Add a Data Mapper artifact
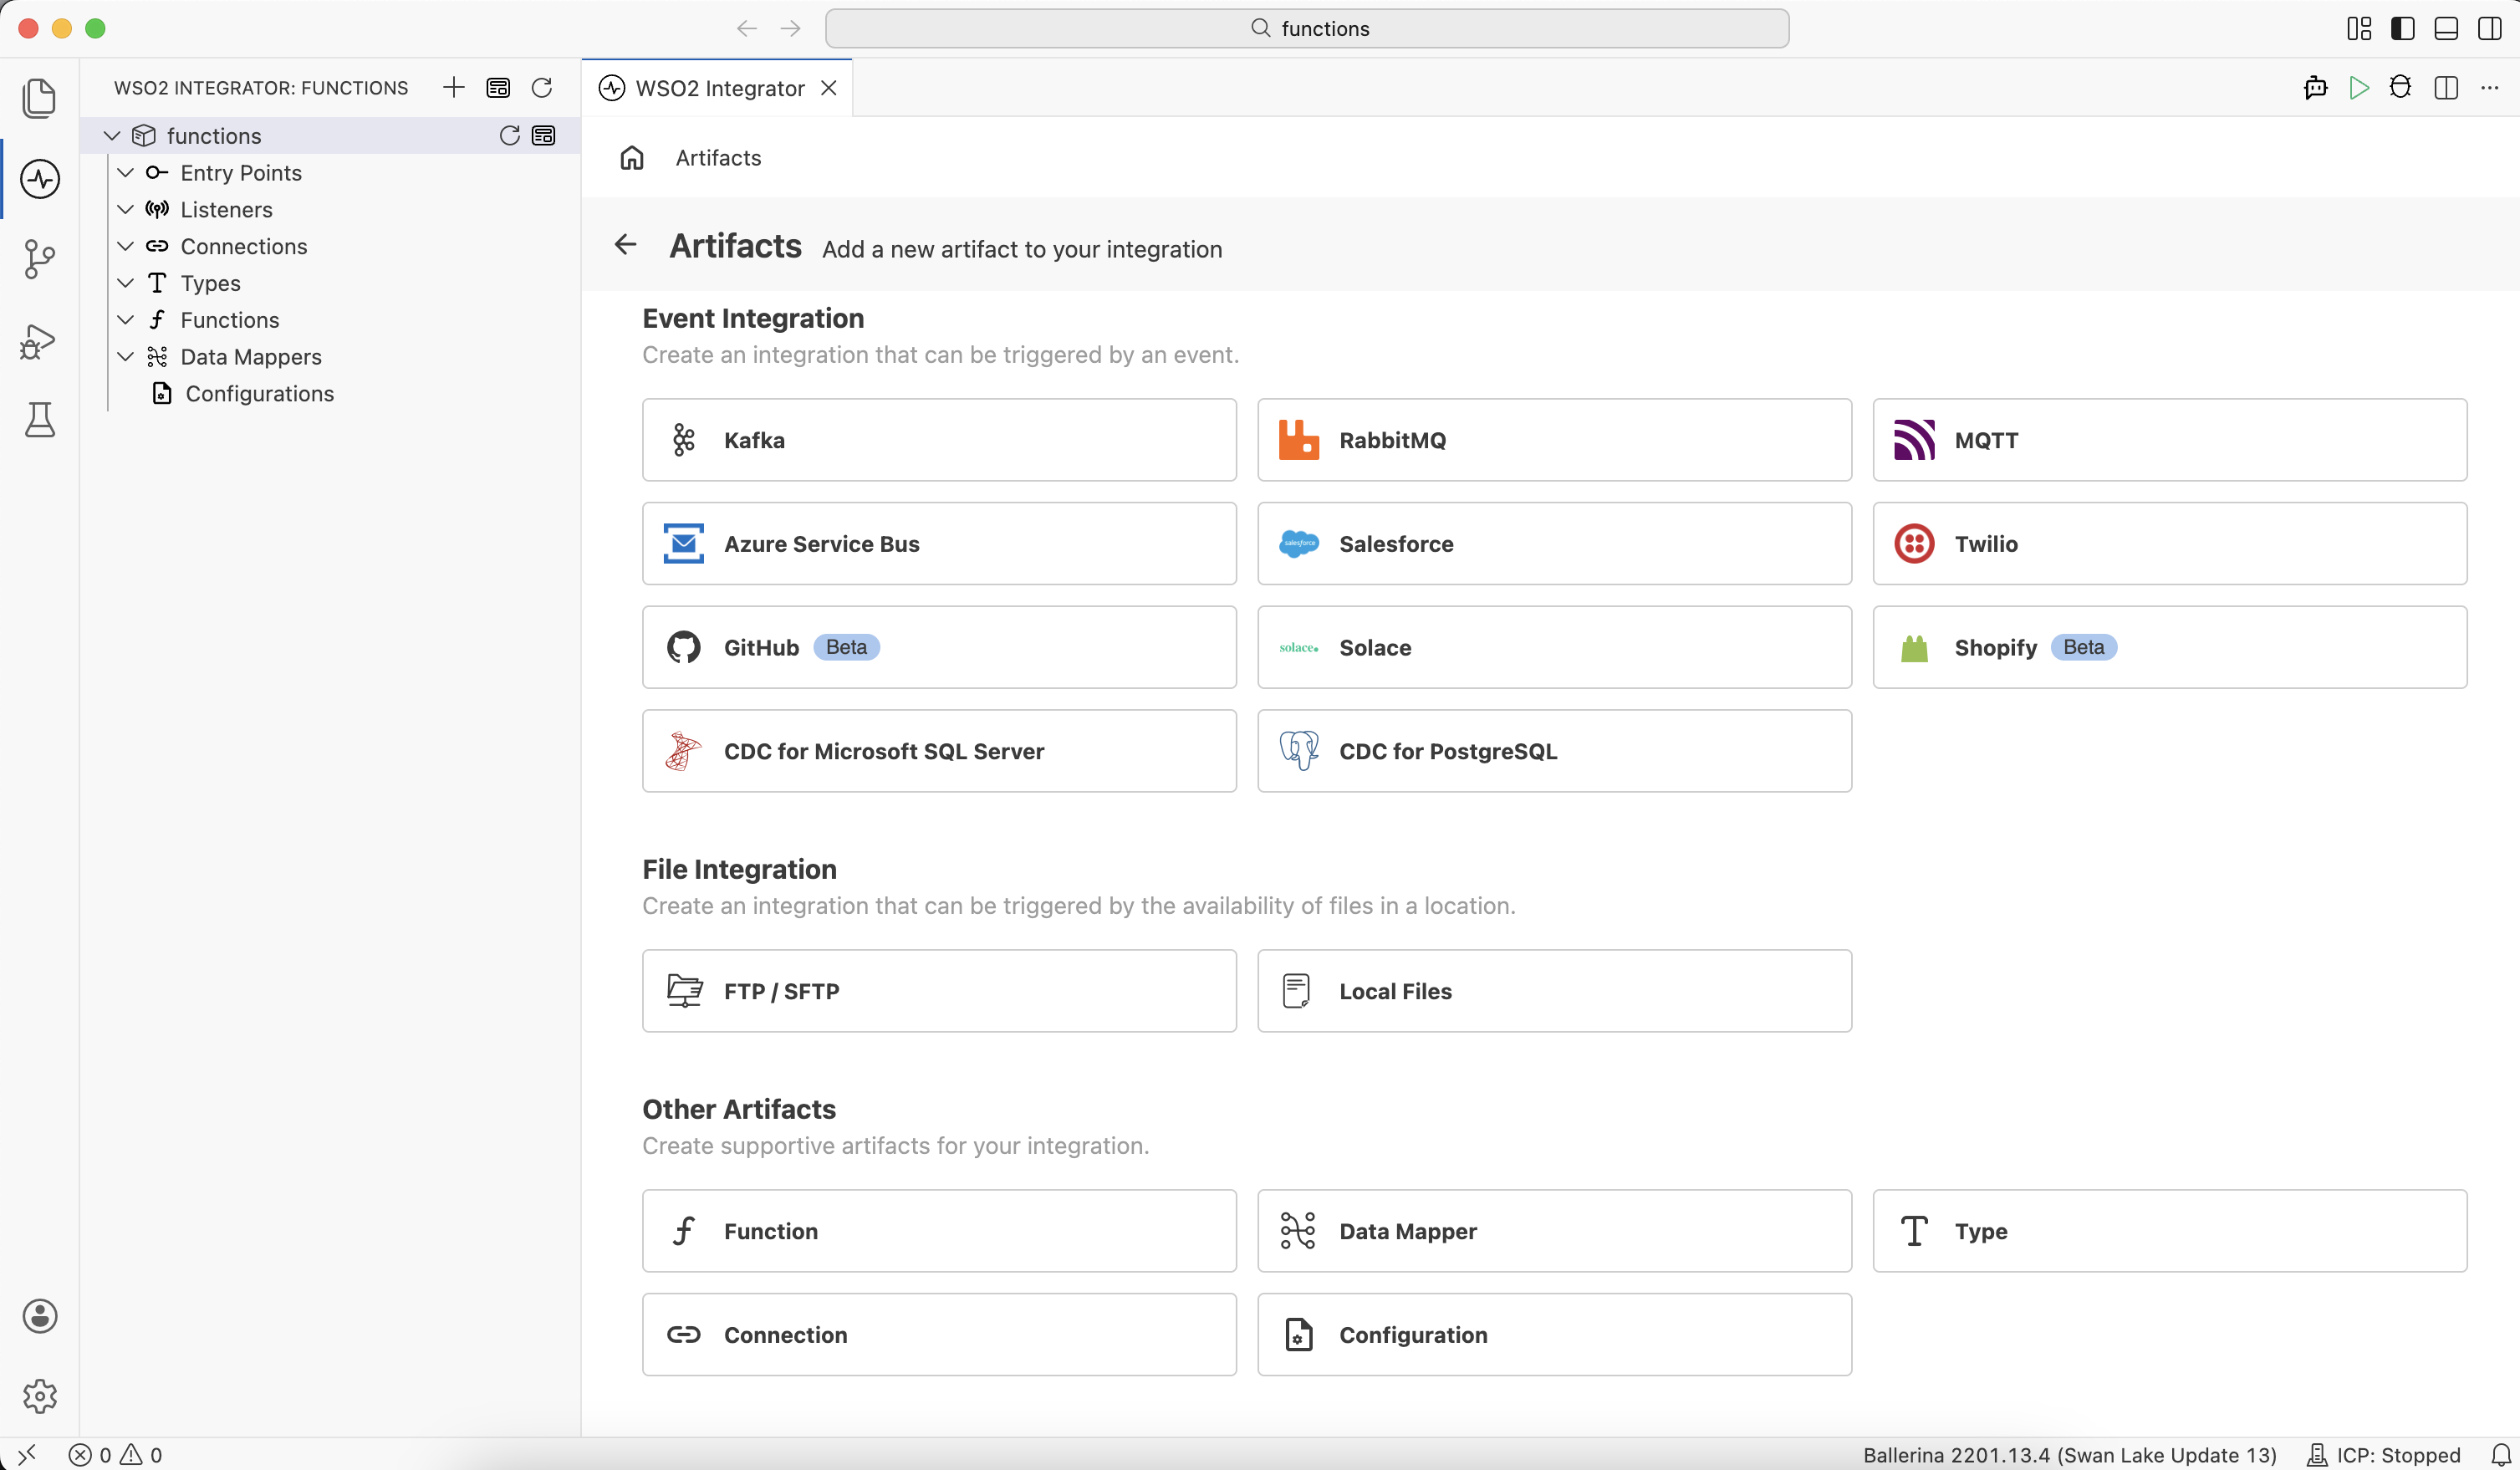The height and width of the screenshot is (1470, 2520). pyautogui.click(x=1554, y=1231)
